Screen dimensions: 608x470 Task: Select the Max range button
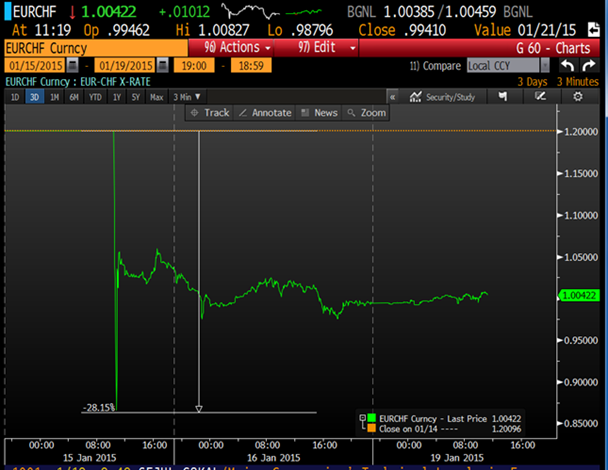click(156, 97)
